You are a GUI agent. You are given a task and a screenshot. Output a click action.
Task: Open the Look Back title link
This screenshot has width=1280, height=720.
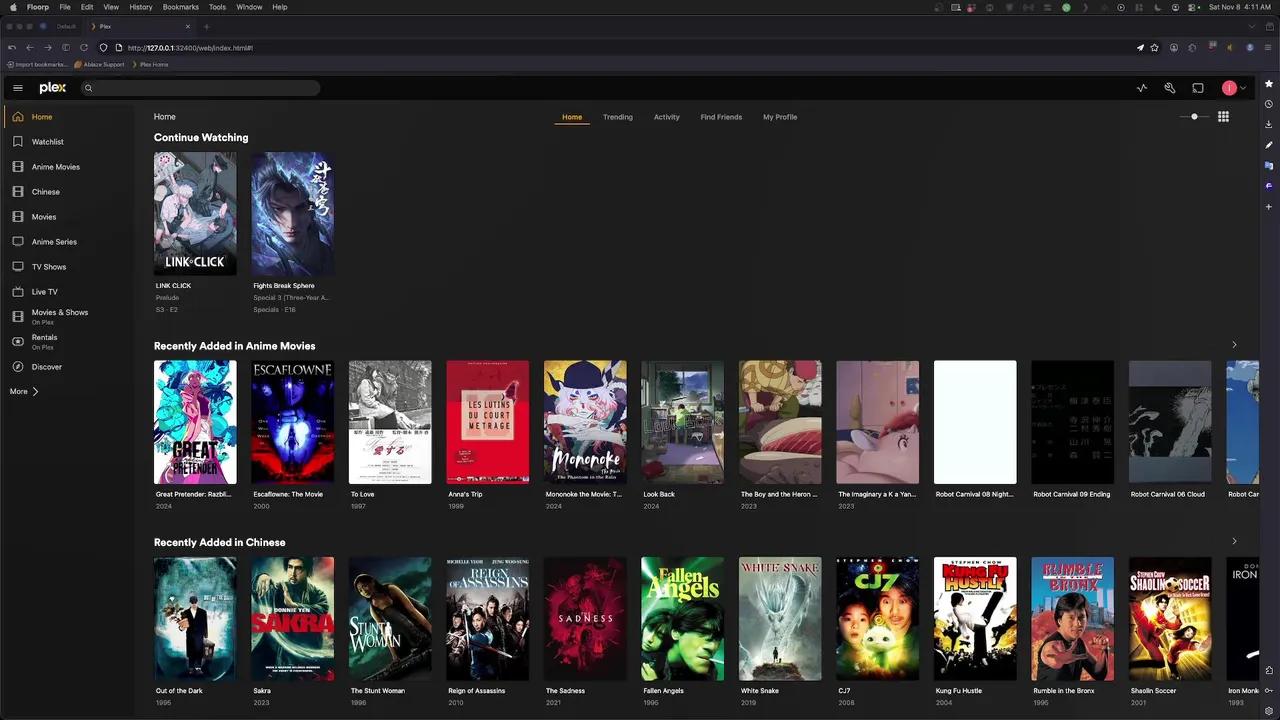click(x=659, y=494)
